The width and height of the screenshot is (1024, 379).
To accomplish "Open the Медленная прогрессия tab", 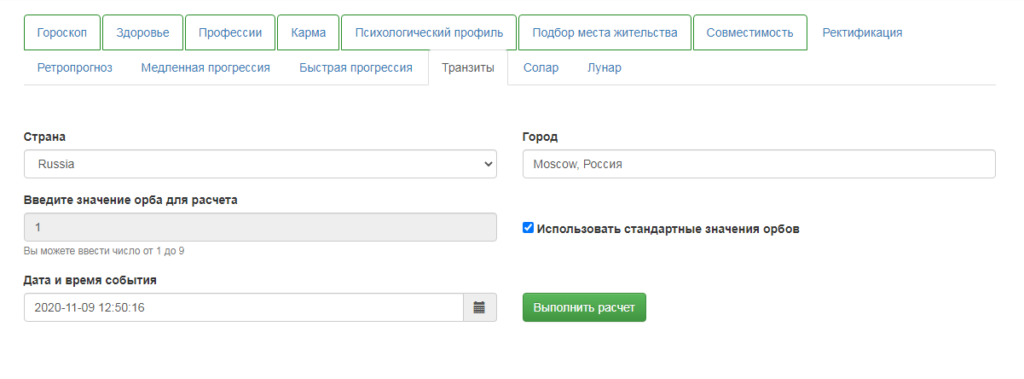I will (x=206, y=68).
